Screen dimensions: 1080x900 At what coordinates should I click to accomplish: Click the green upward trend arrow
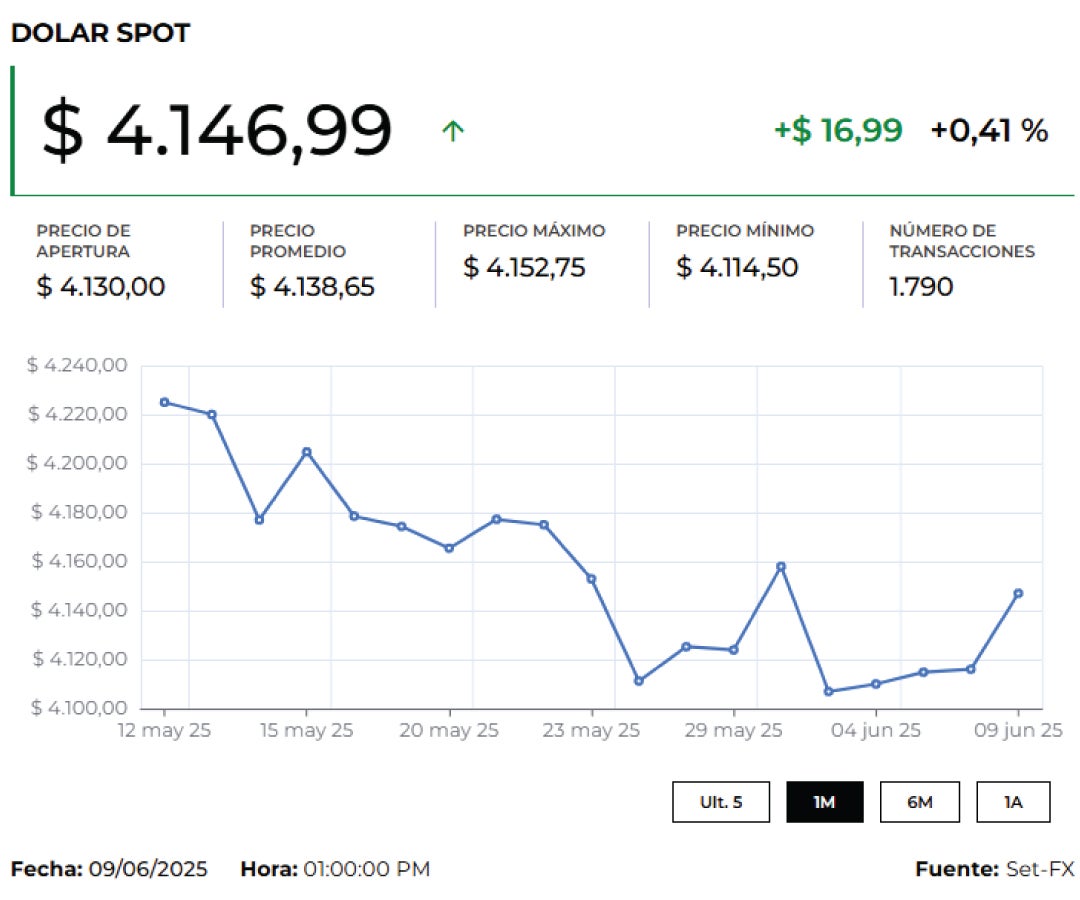point(453,131)
